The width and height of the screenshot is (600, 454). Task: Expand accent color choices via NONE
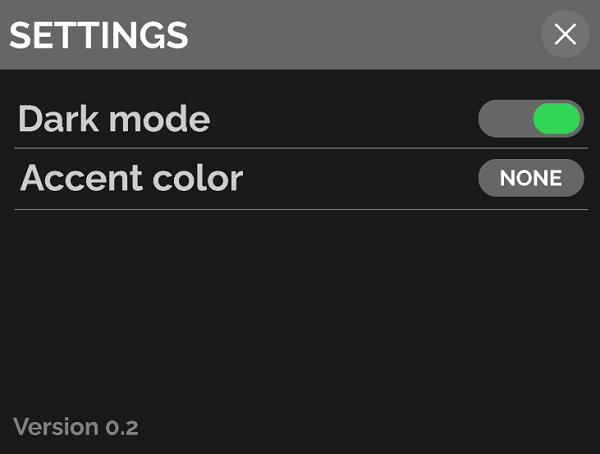click(531, 178)
